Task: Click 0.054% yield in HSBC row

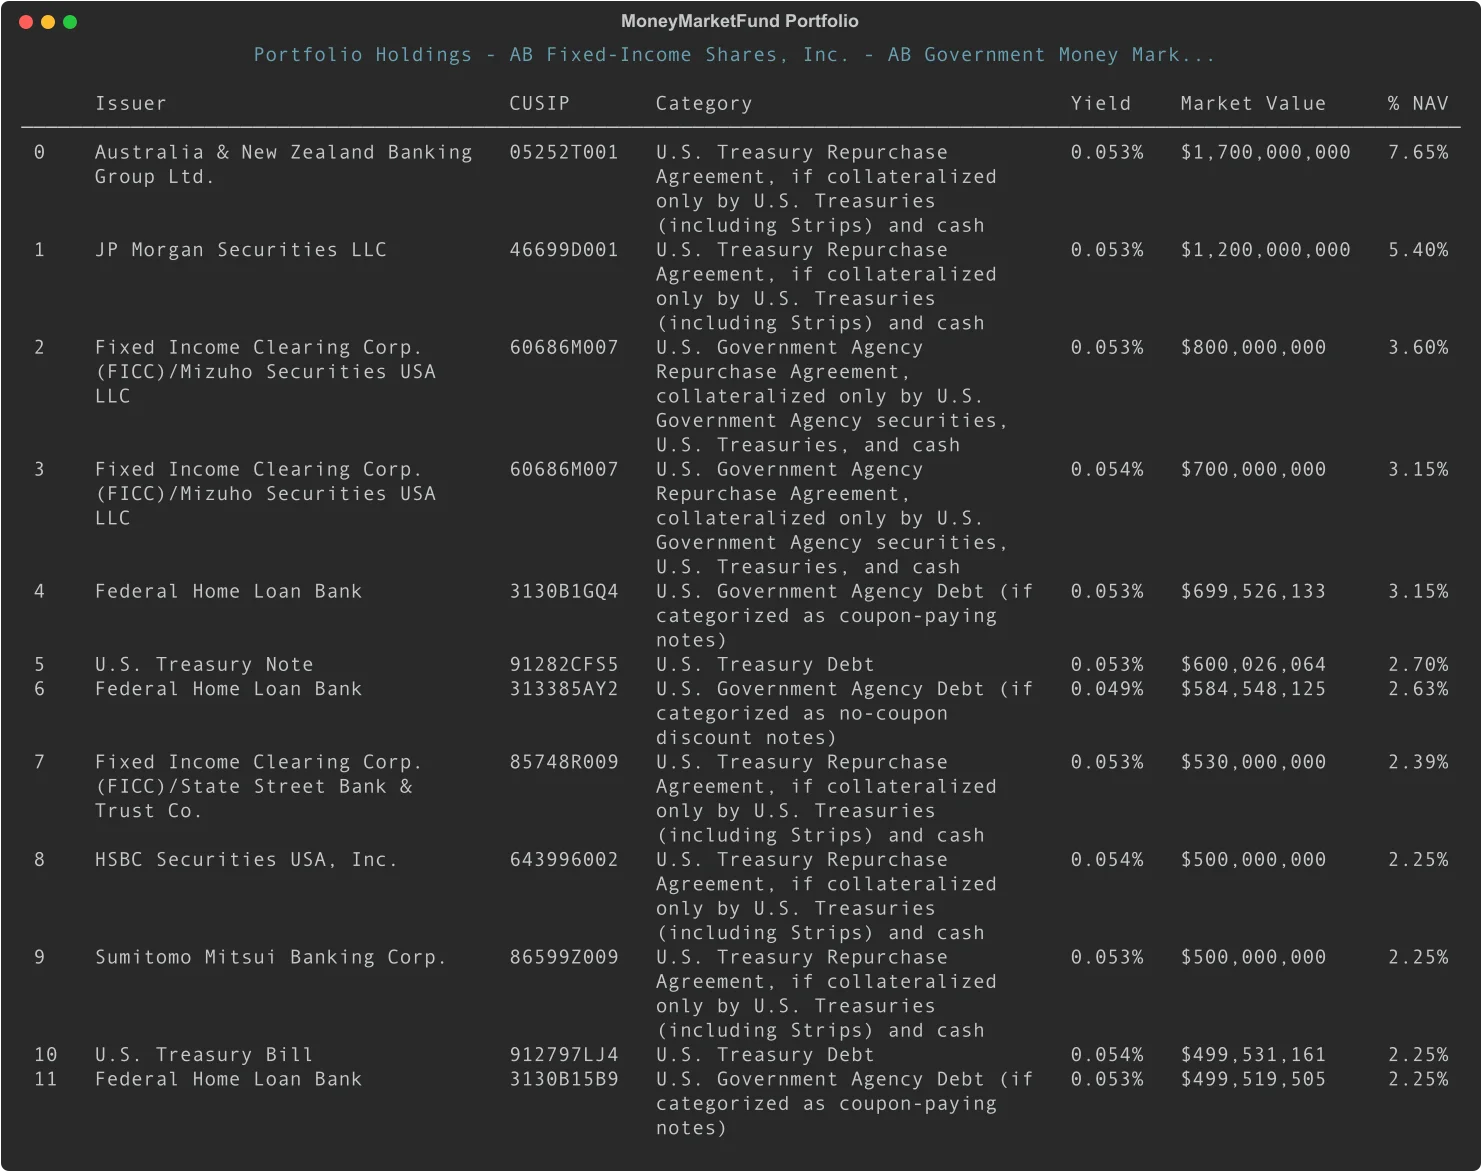Action: click(x=1107, y=860)
